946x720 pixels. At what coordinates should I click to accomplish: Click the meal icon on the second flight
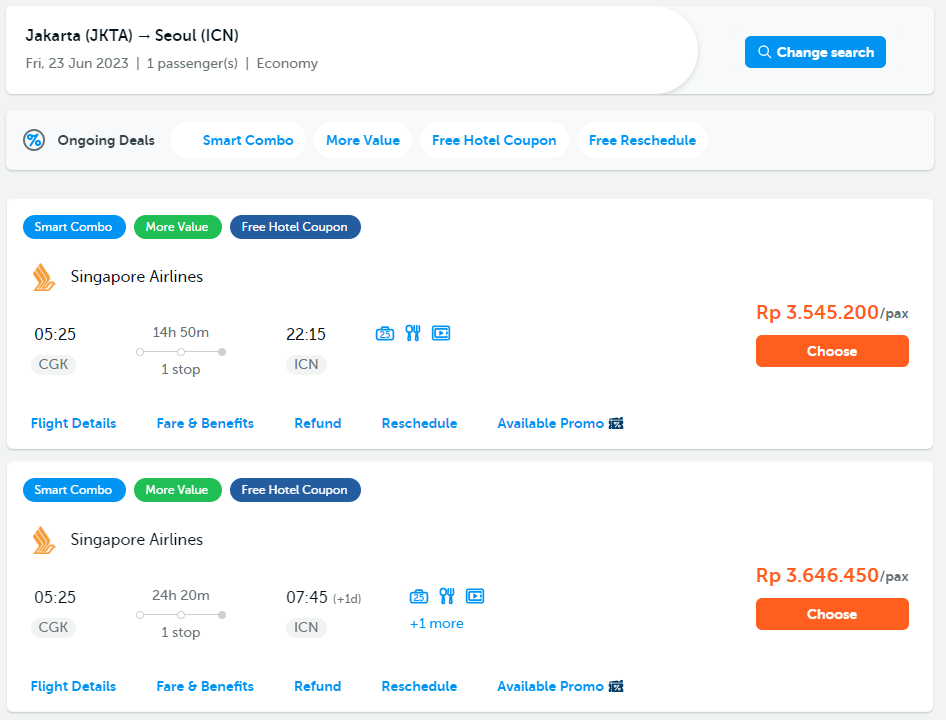point(447,596)
